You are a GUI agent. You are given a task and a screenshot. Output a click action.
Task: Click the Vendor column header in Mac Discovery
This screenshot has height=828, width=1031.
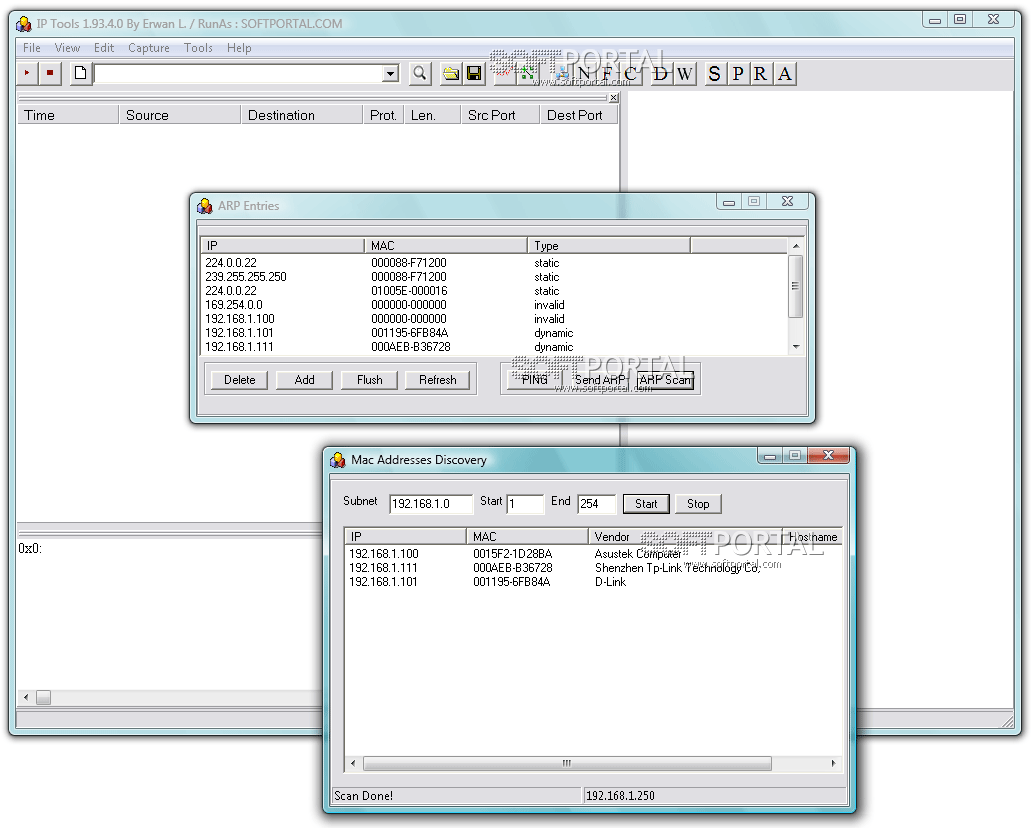click(684, 537)
